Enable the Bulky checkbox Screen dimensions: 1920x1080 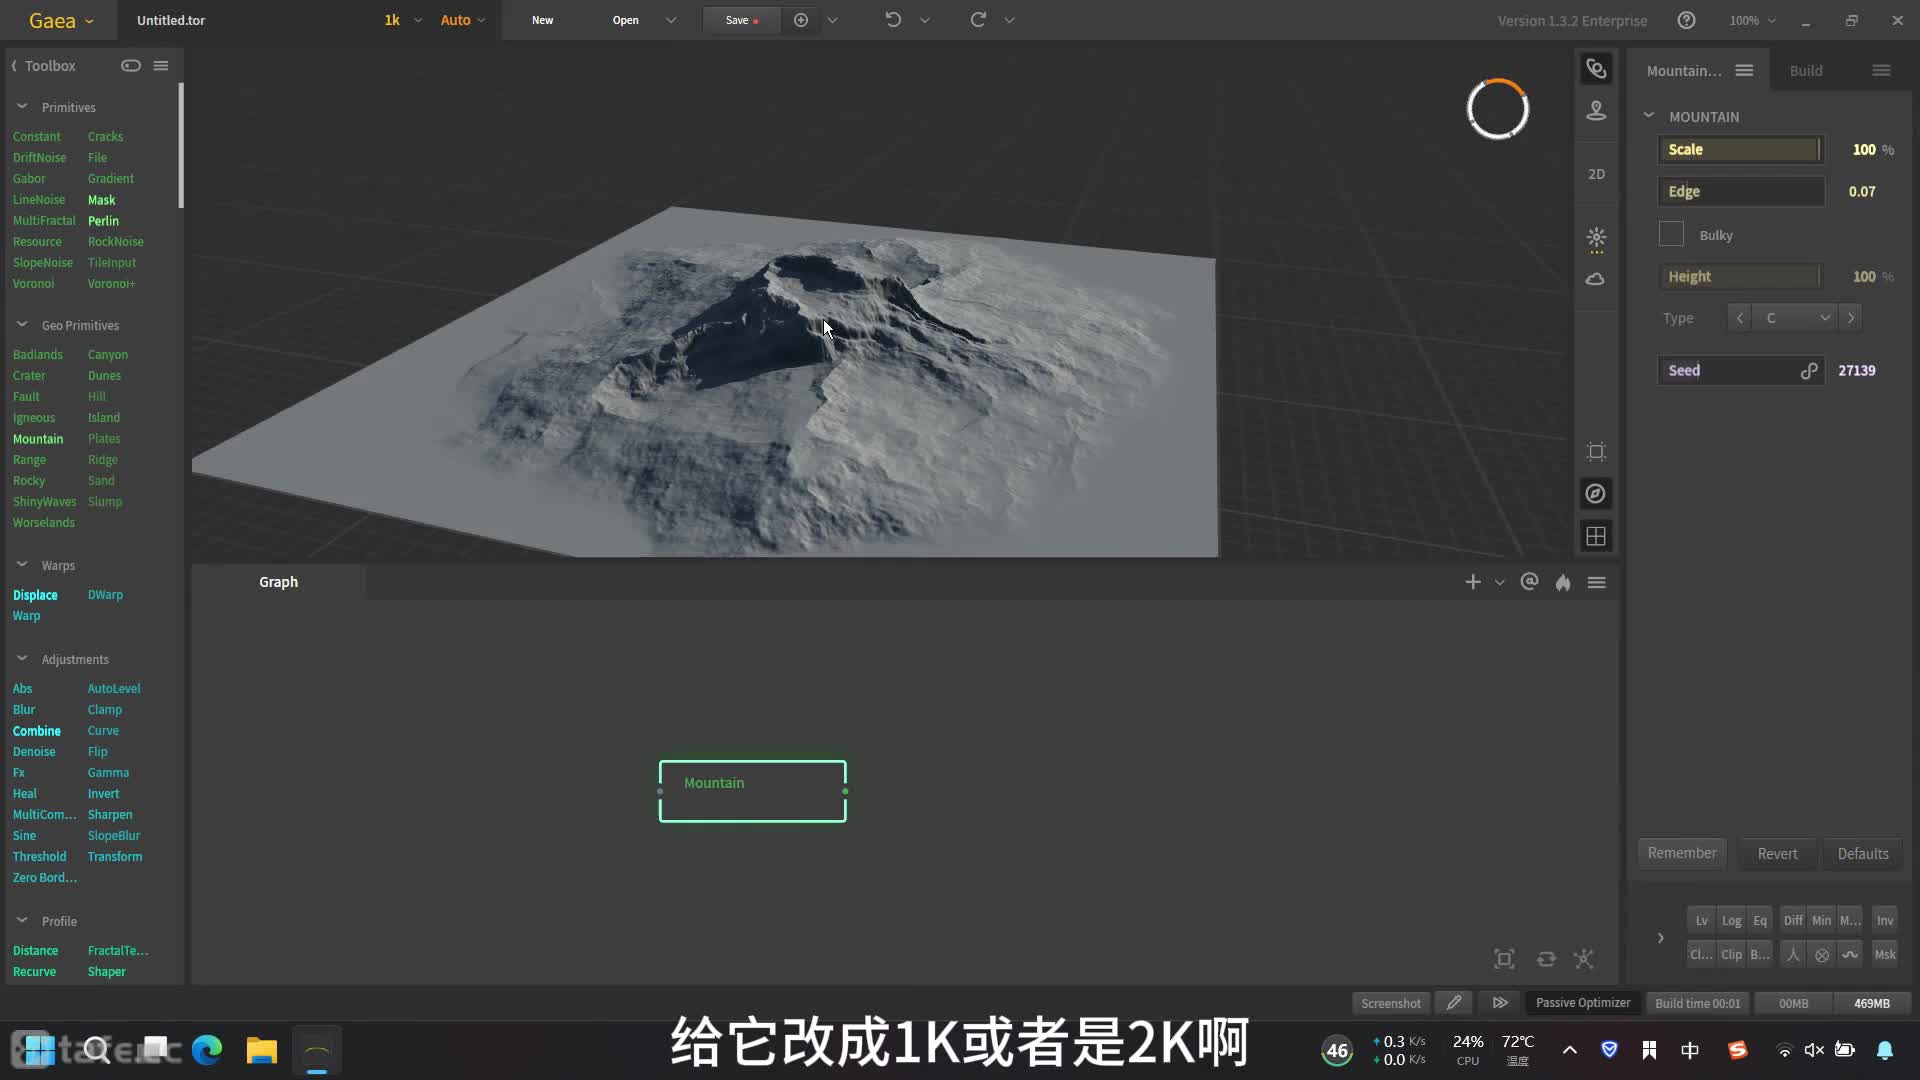[x=1671, y=234]
